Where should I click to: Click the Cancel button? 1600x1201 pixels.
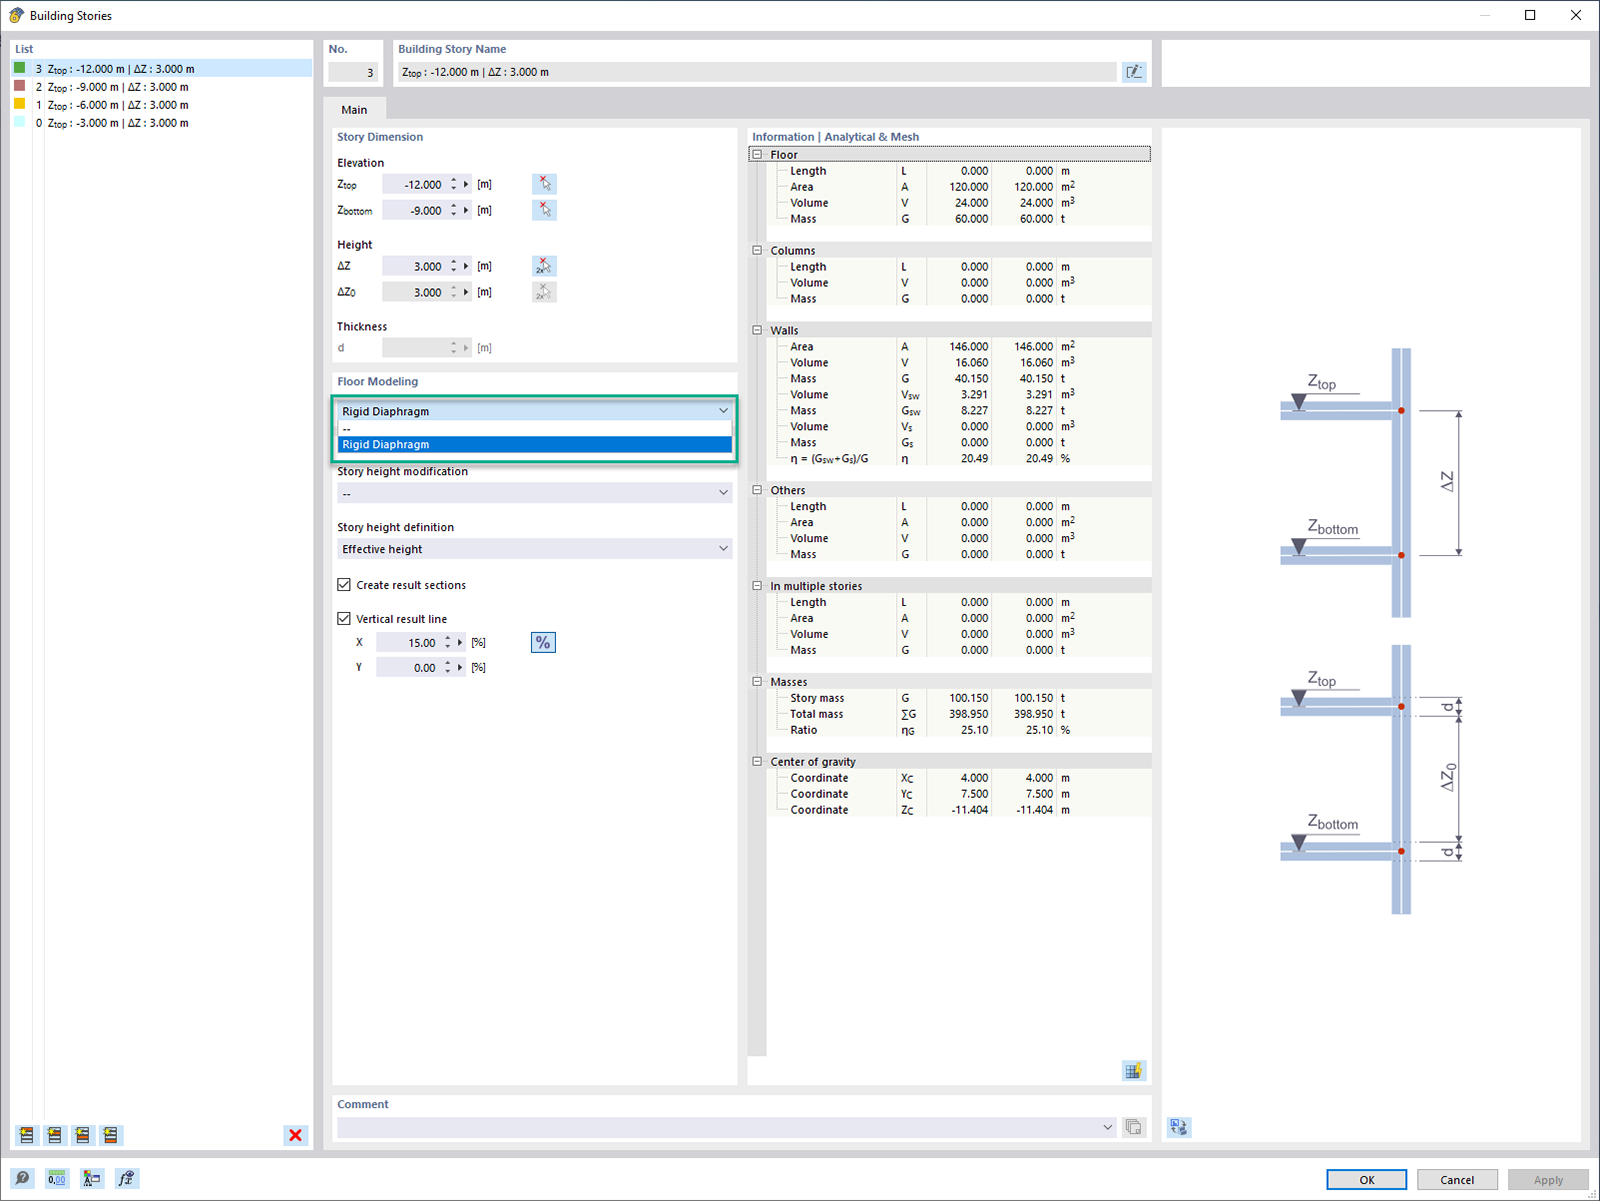click(x=1457, y=1180)
